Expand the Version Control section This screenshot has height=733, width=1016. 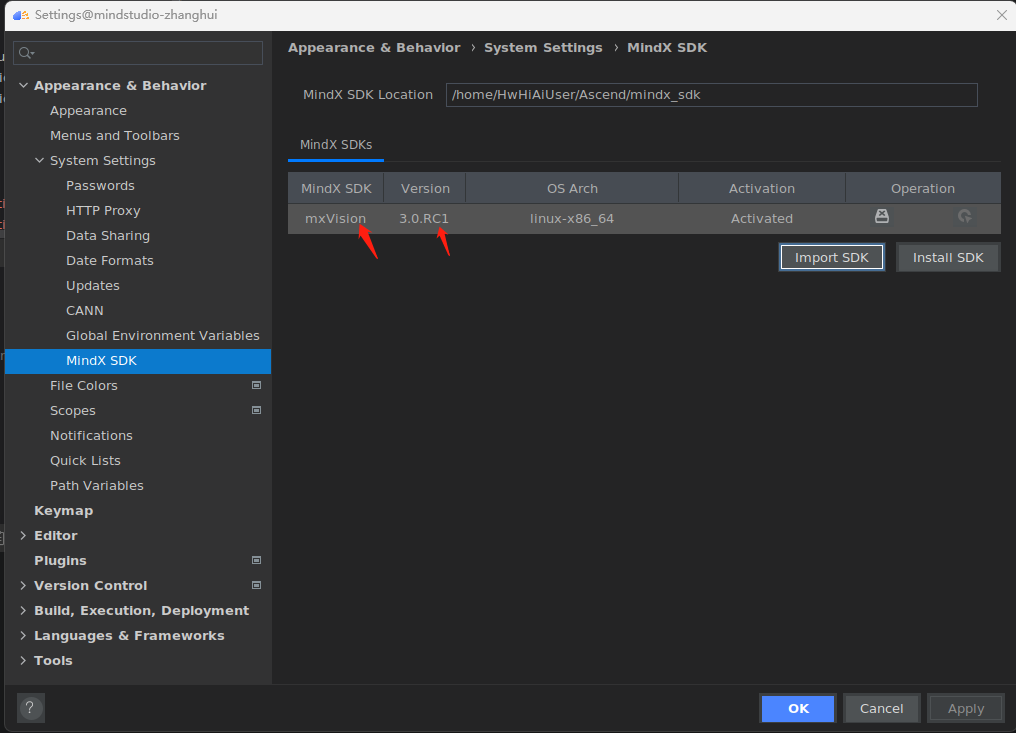pos(23,585)
